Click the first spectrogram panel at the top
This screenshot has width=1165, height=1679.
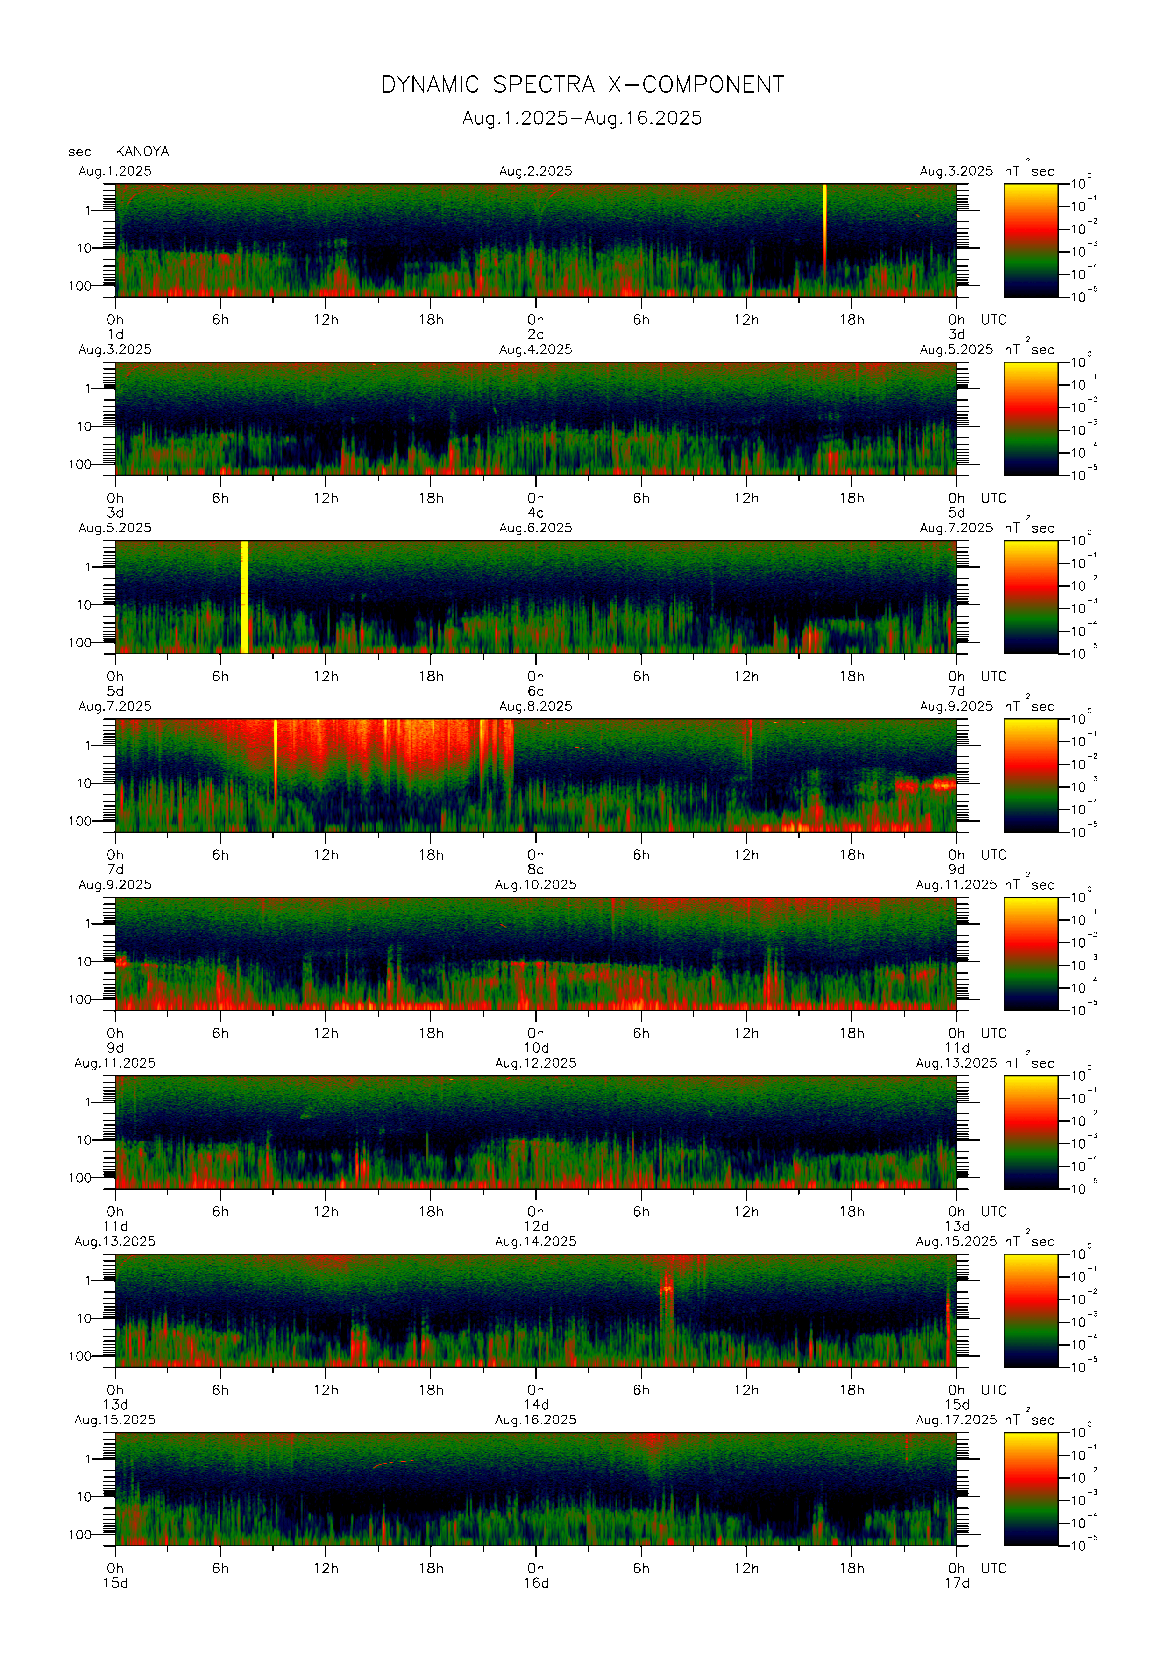535,240
